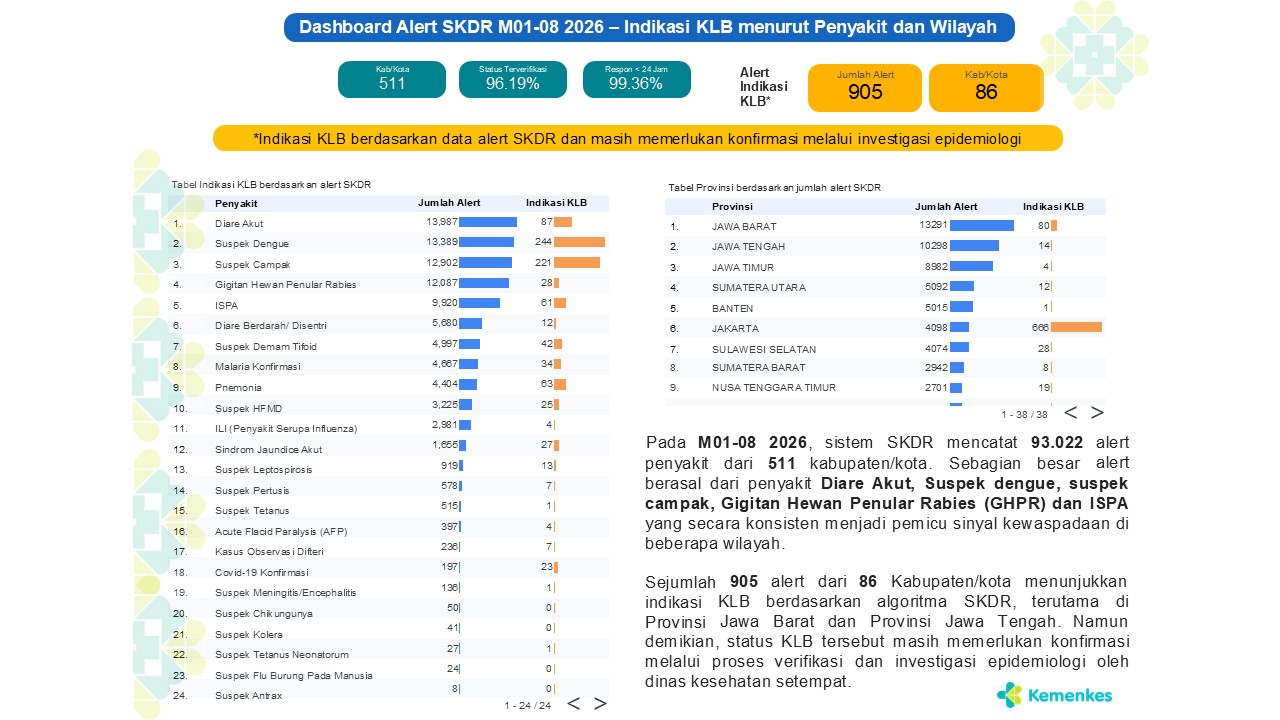Go to previous page of disease table
Screen dimensions: 1280x720
click(574, 704)
